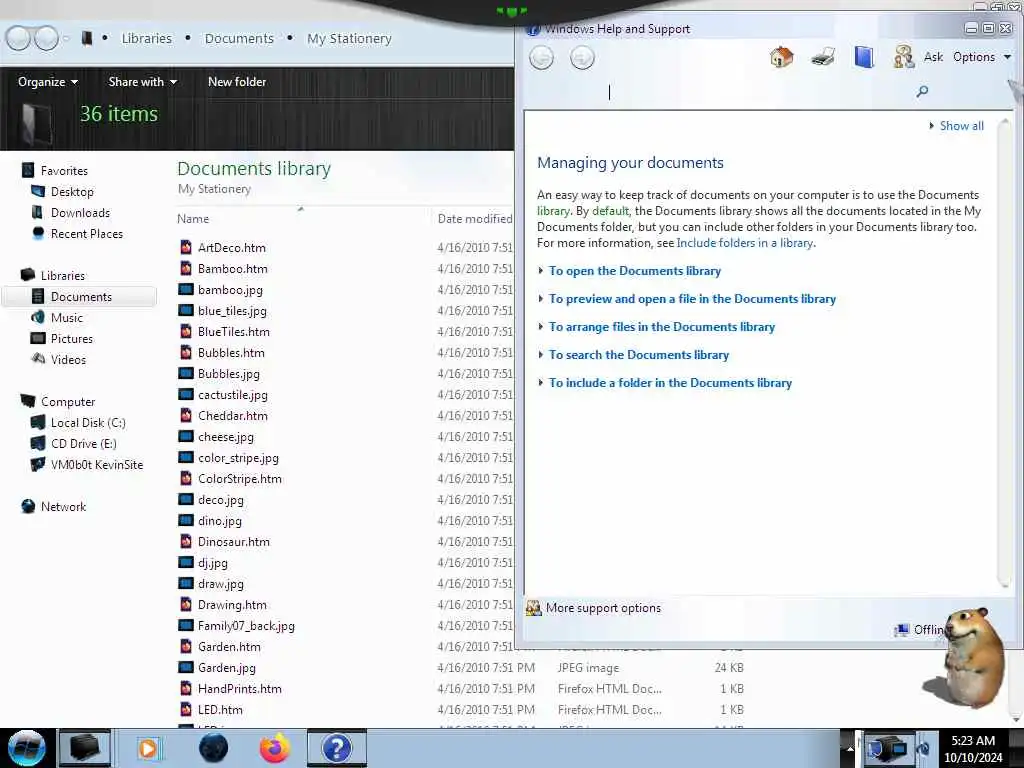Open the Help home page icon

[x=781, y=57]
